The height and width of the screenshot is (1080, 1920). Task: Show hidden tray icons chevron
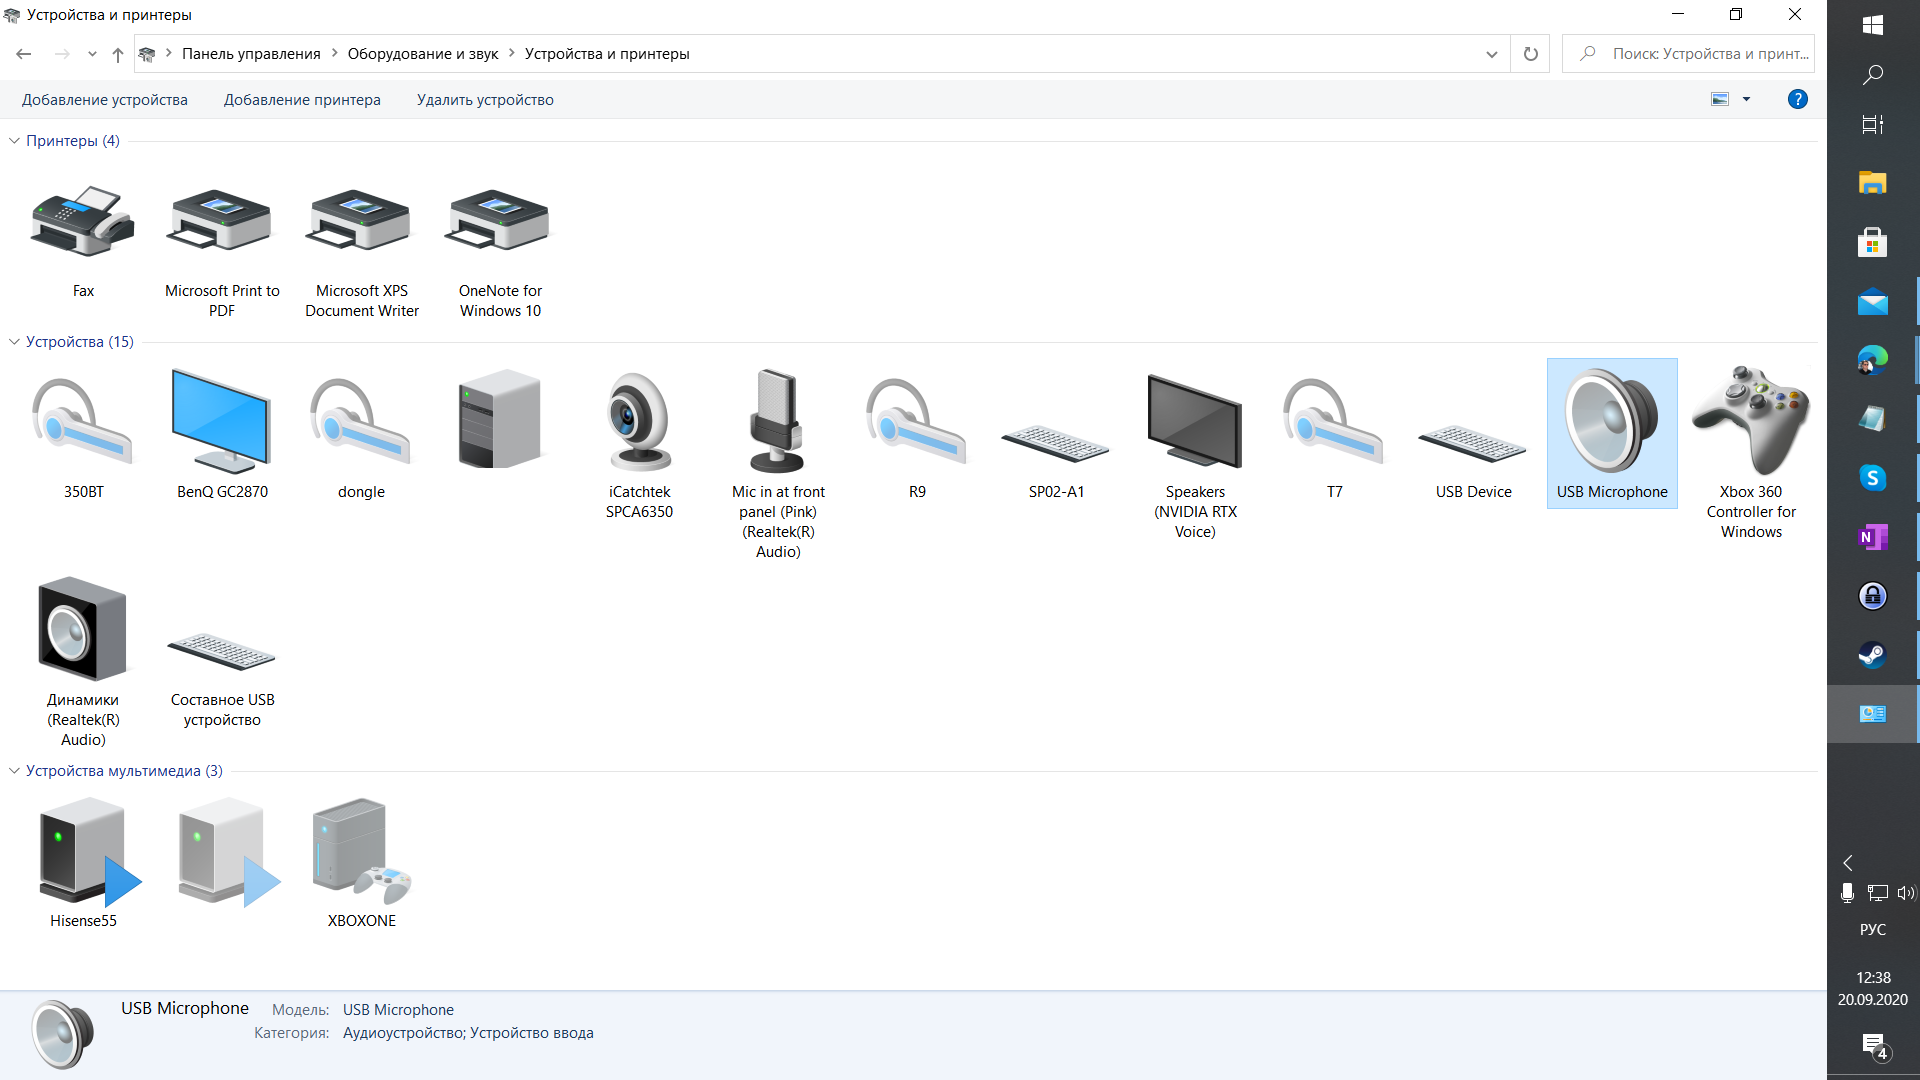pyautogui.click(x=1848, y=863)
